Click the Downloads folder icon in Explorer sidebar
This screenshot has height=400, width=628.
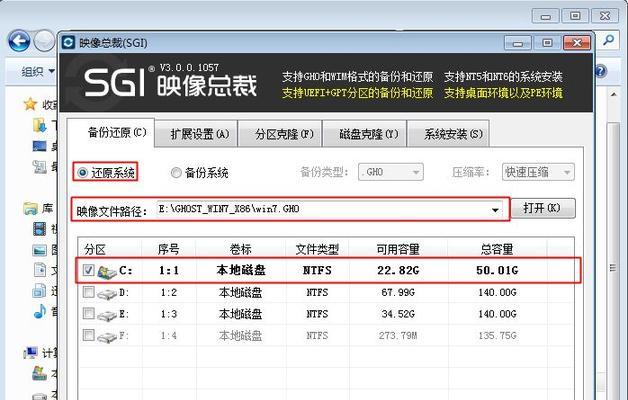pyautogui.click(x=40, y=125)
